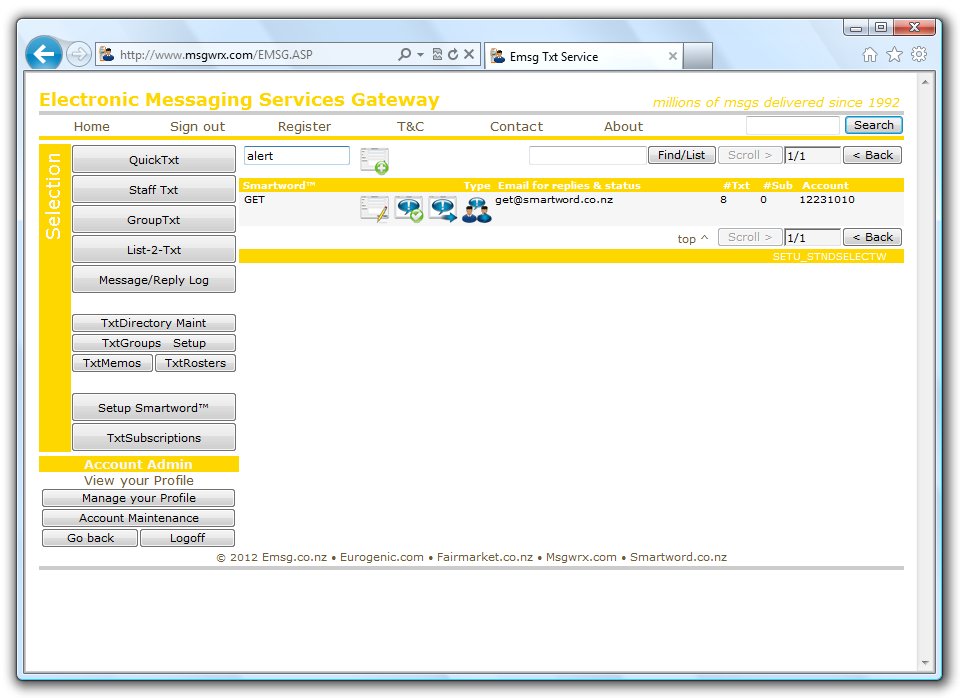
Task: Open the Contact menu item
Action: [x=516, y=127]
